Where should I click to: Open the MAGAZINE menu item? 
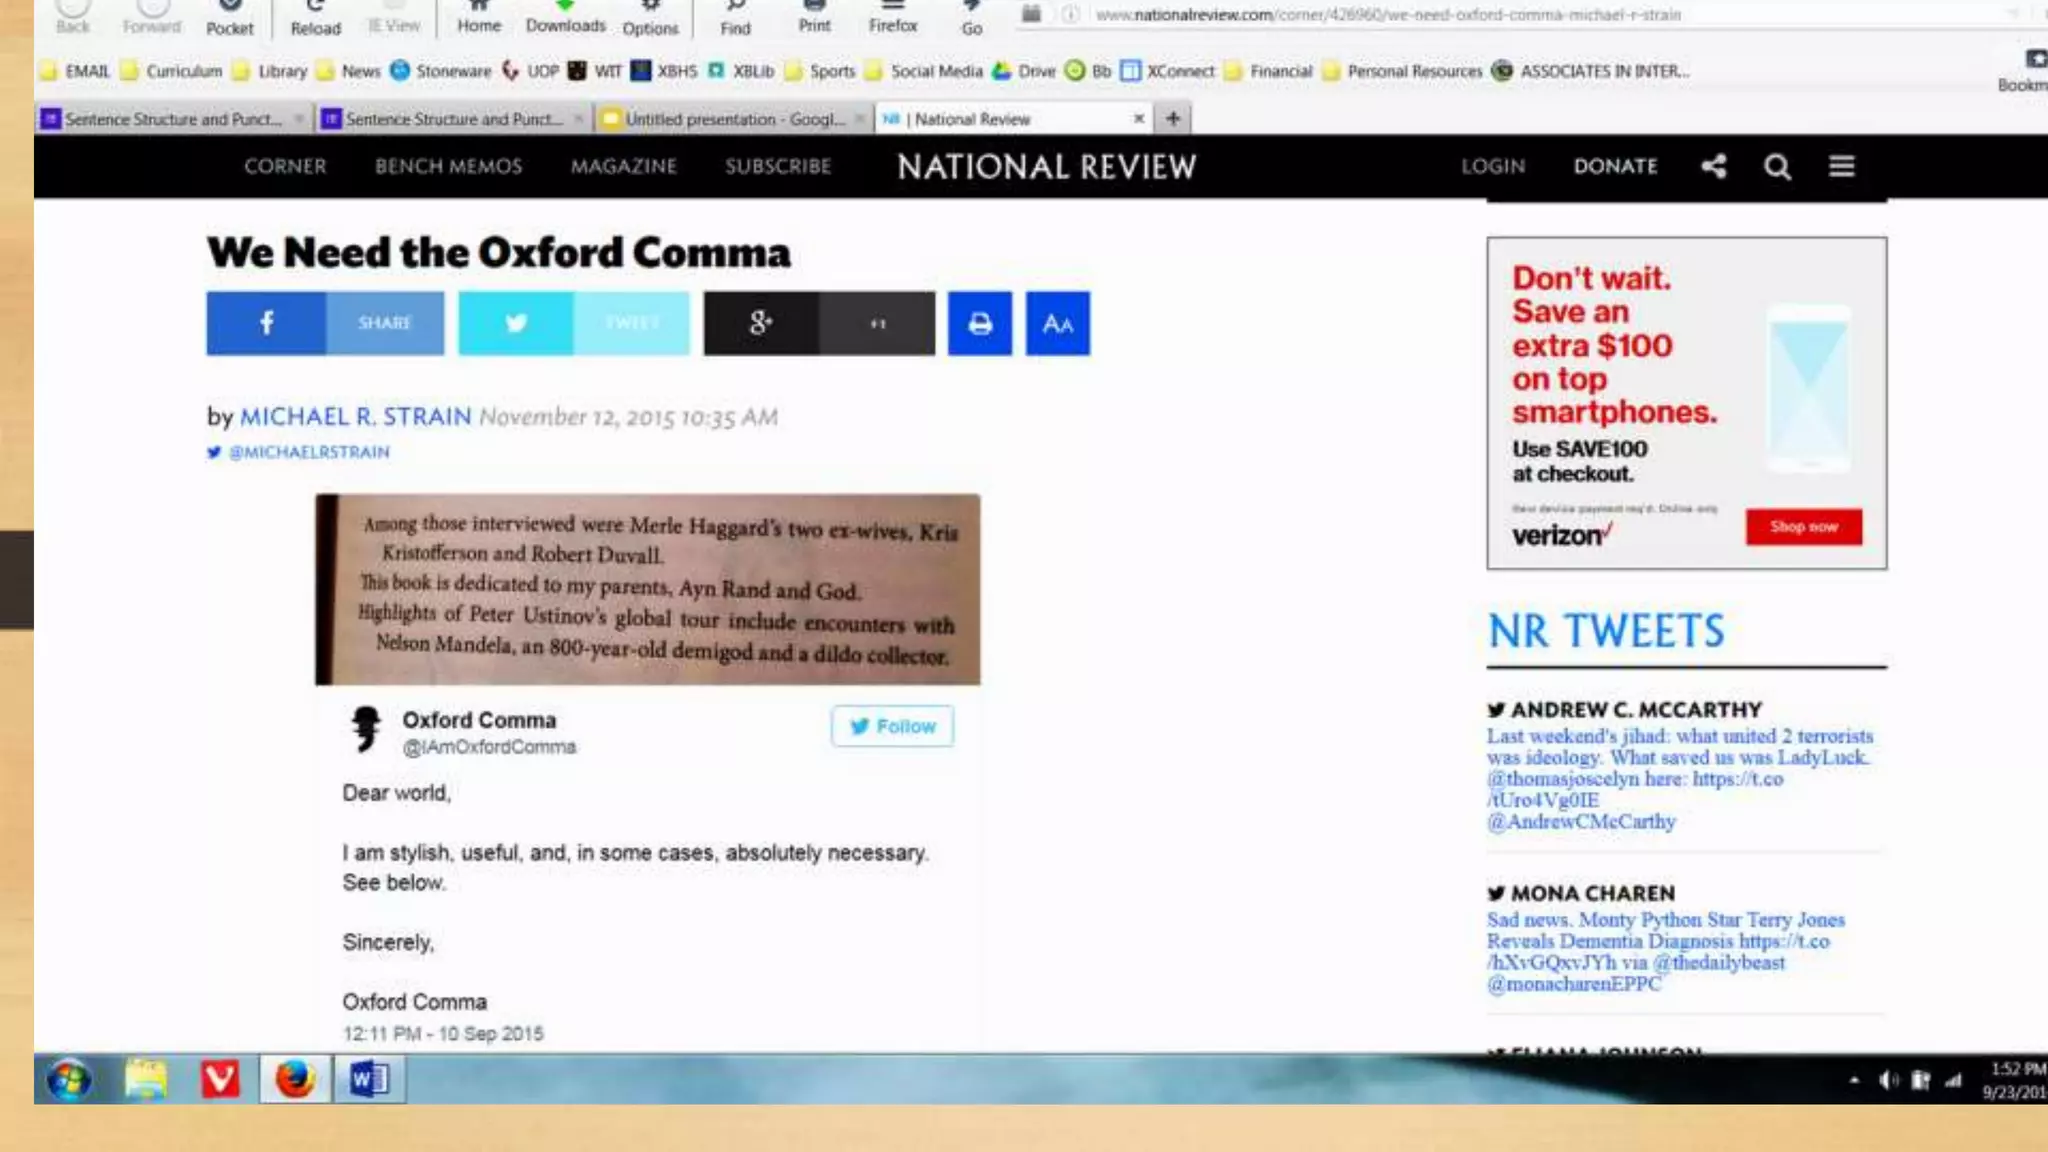pos(623,166)
